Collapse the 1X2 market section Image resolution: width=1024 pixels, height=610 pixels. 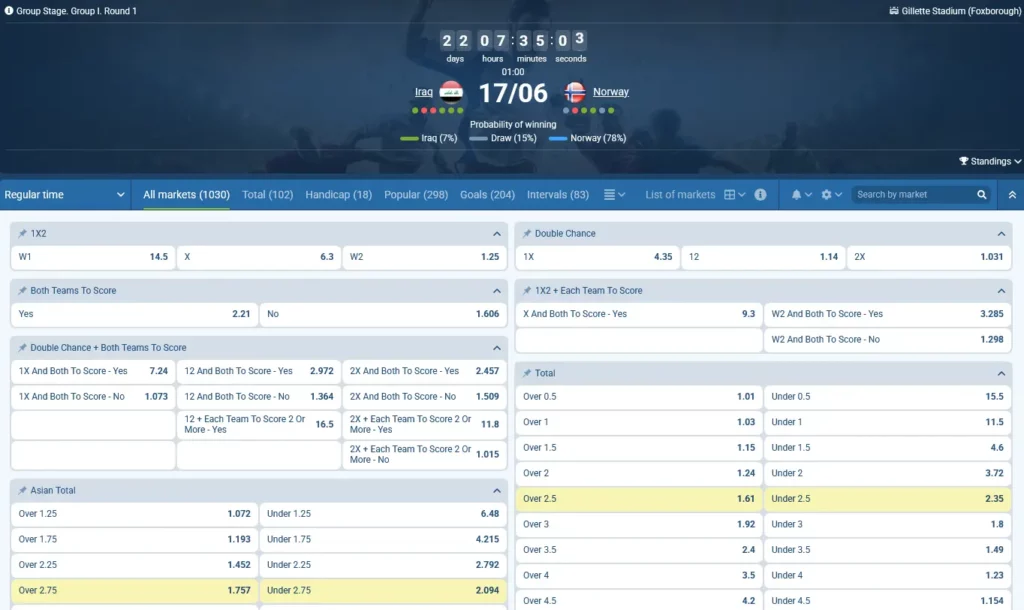(x=496, y=234)
